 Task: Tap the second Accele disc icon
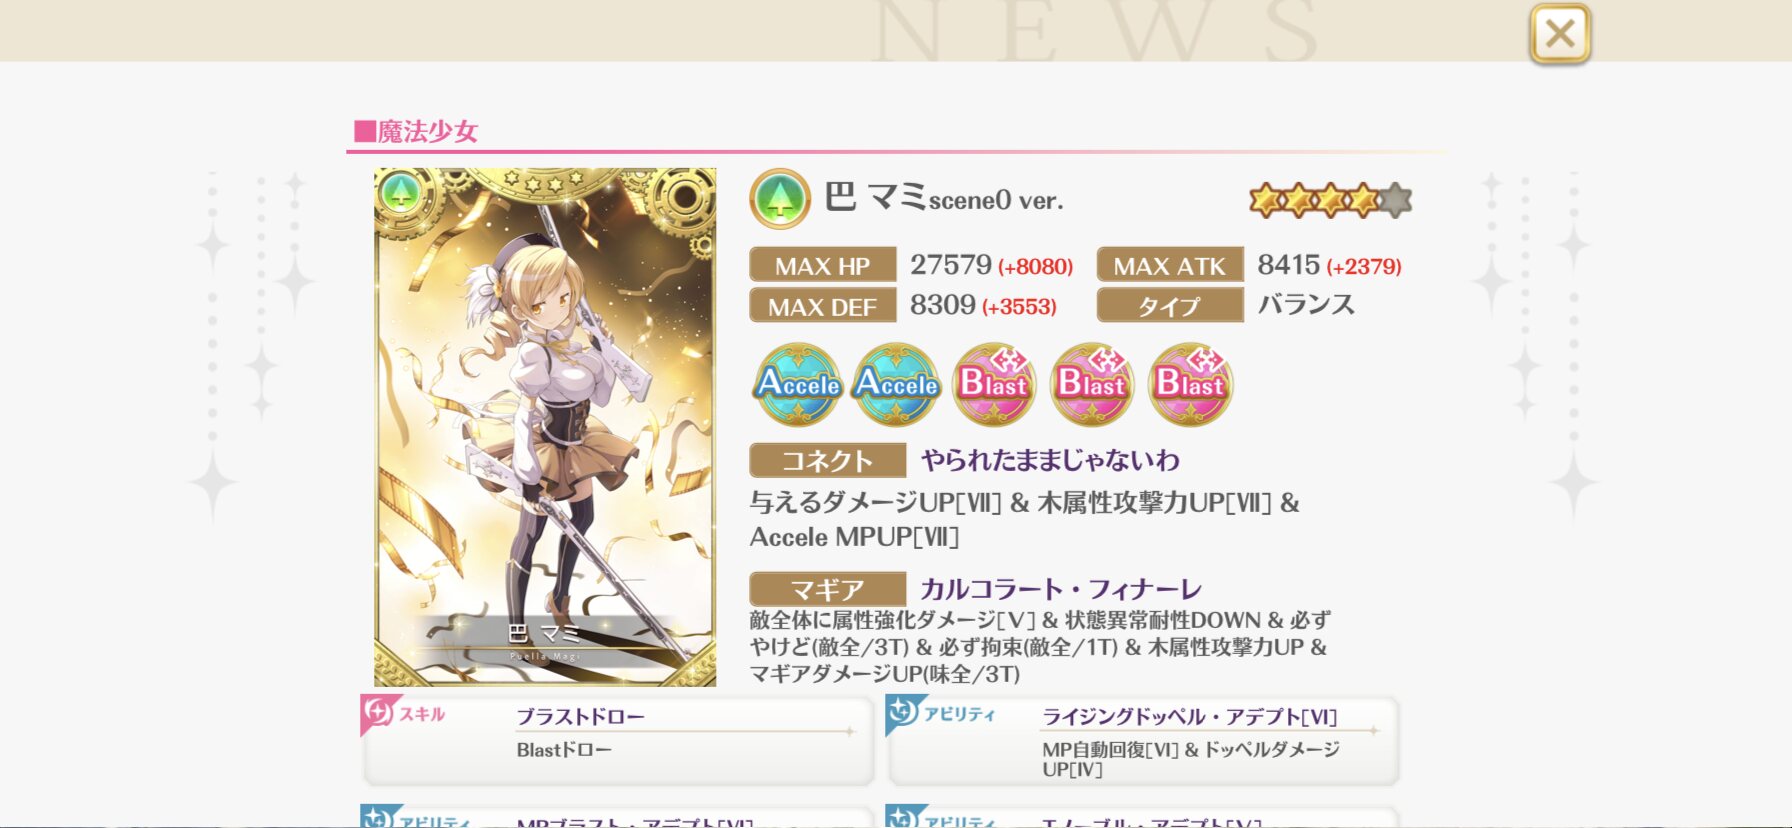pos(896,384)
